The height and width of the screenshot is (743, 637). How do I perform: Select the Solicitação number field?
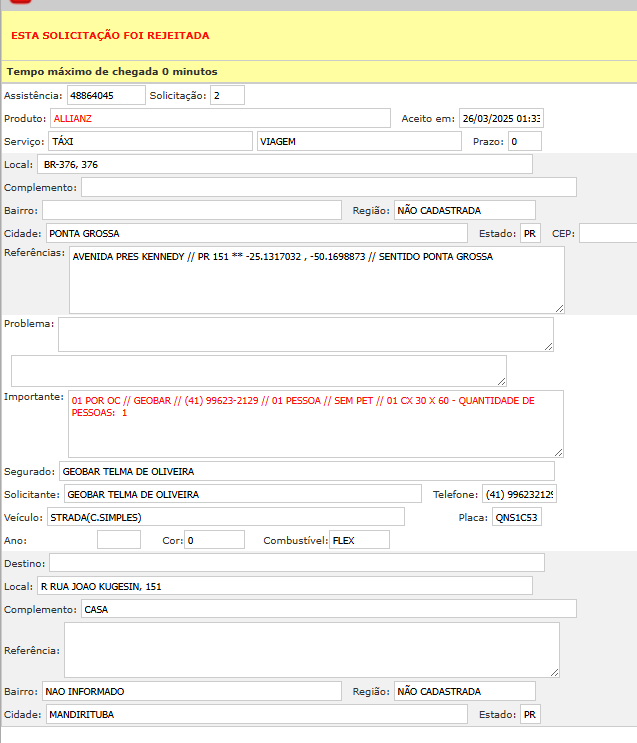(227, 95)
